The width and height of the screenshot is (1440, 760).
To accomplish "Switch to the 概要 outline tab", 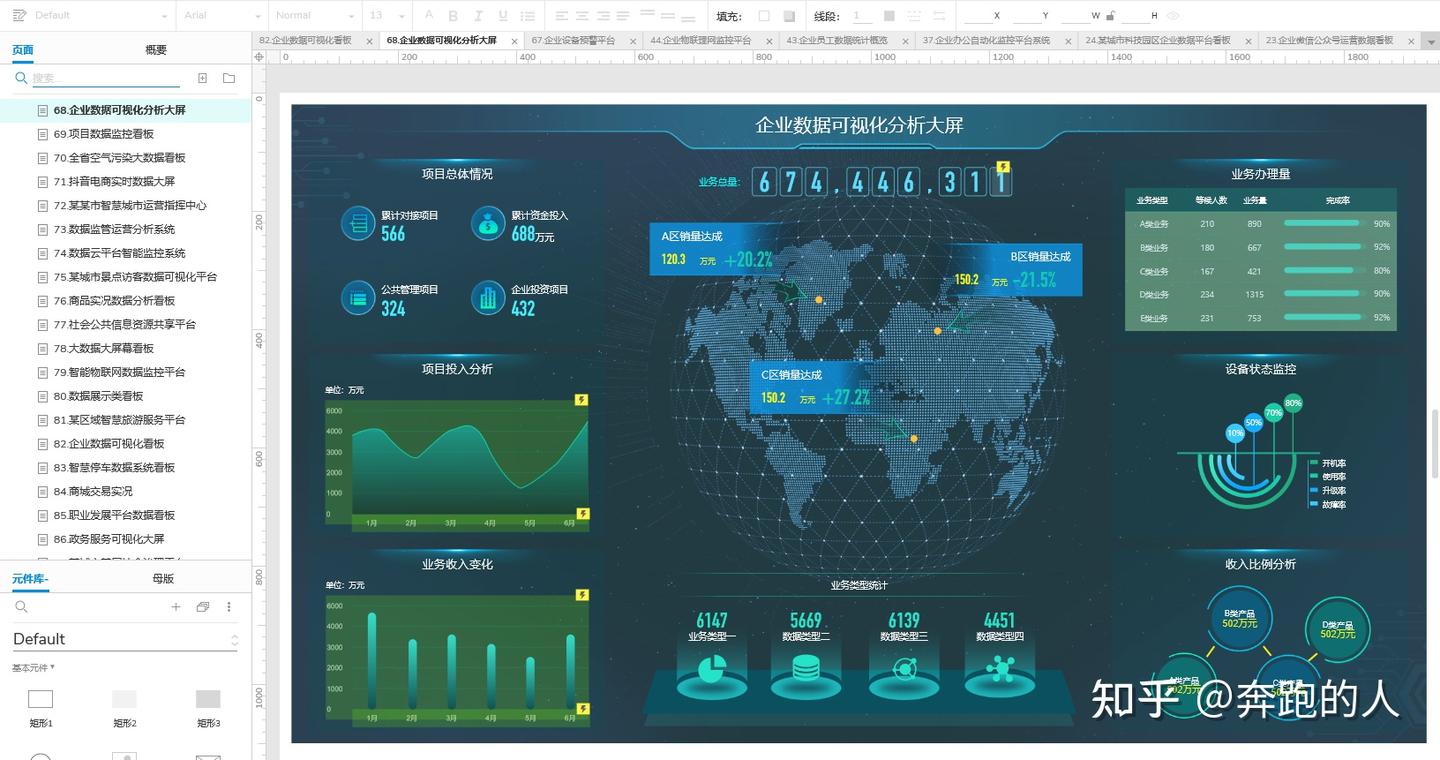I will tap(156, 50).
